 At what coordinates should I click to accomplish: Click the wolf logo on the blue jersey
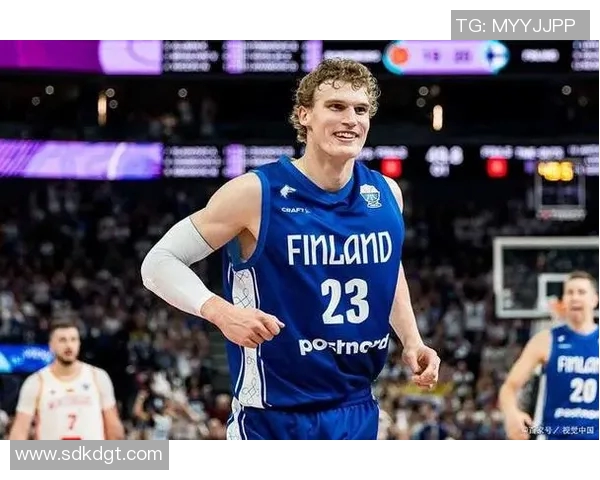[287, 191]
